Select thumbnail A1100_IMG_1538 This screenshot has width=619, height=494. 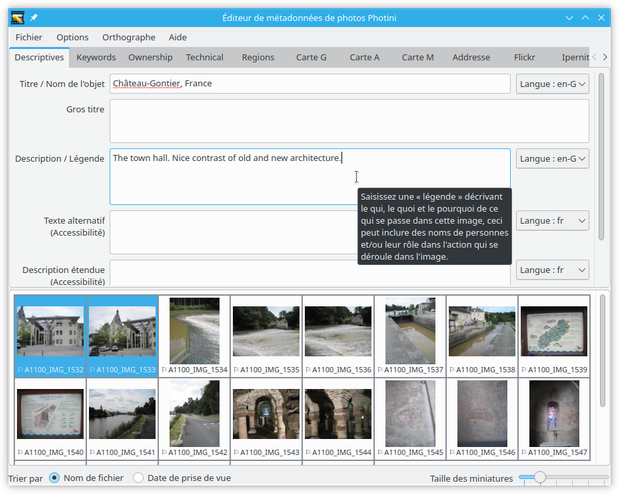[x=482, y=336]
